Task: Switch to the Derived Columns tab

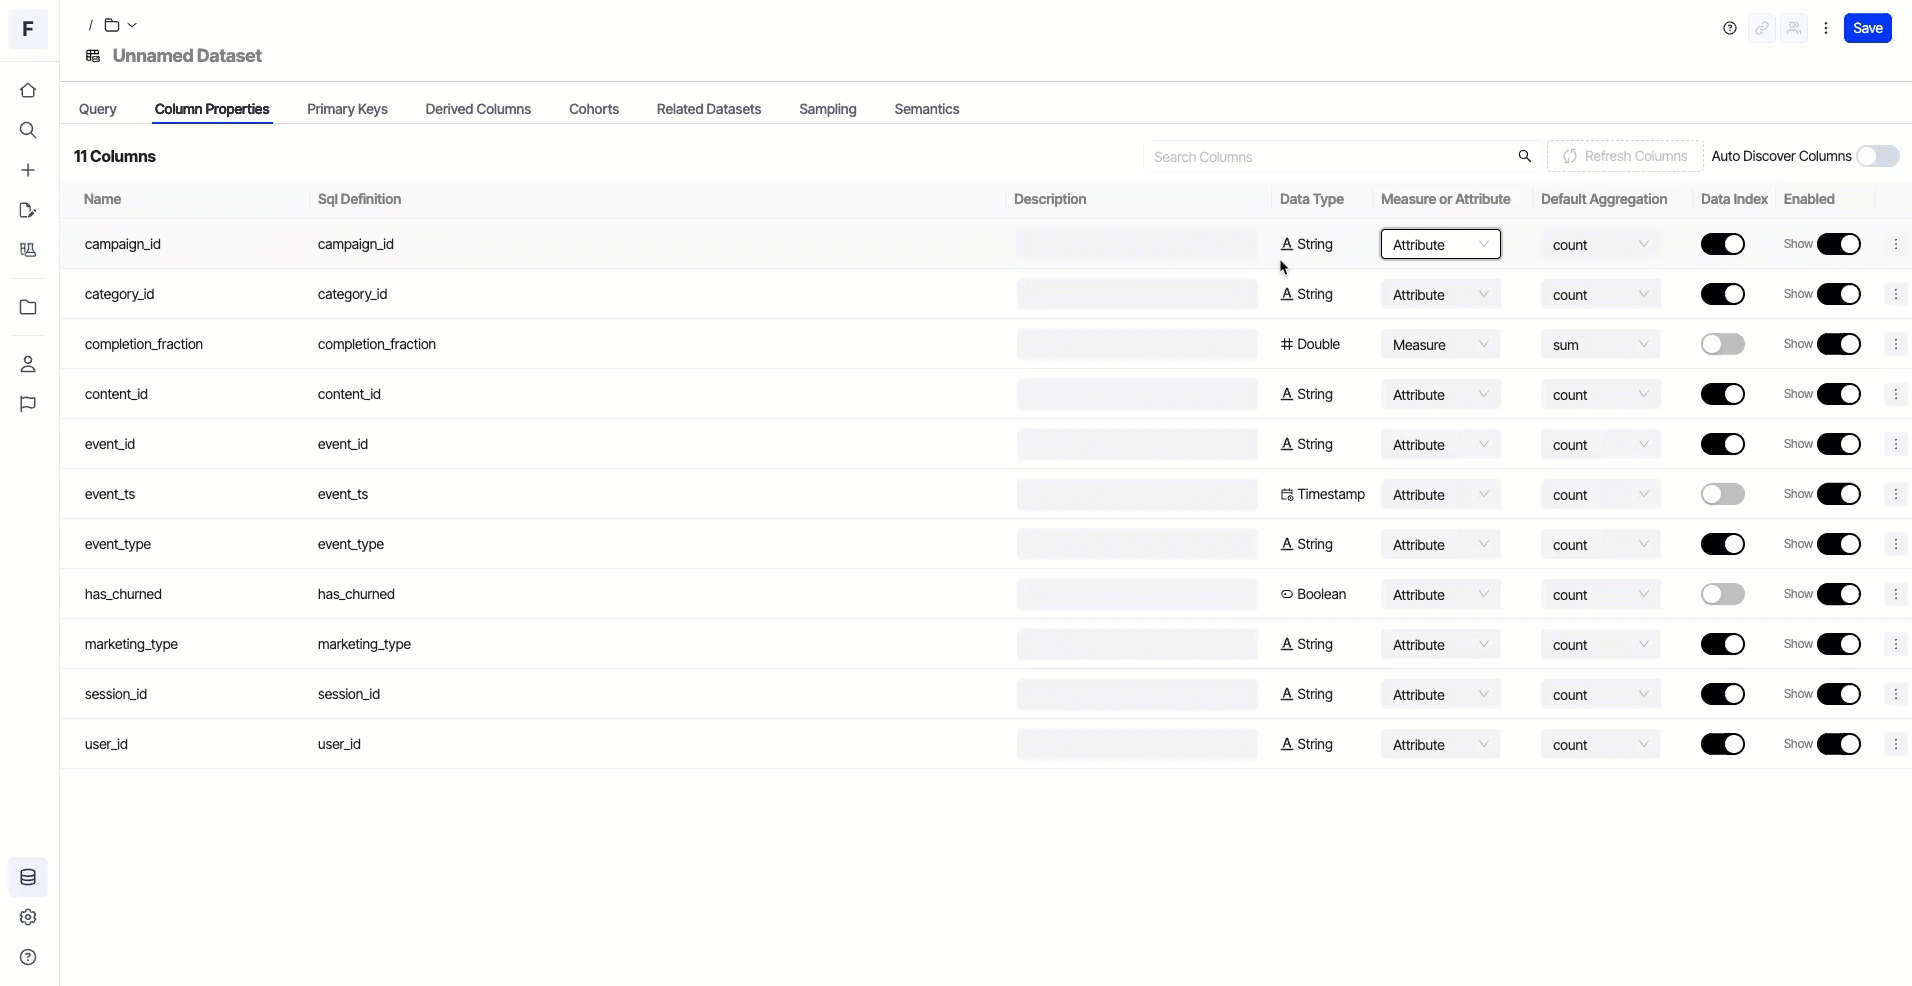Action: click(478, 109)
